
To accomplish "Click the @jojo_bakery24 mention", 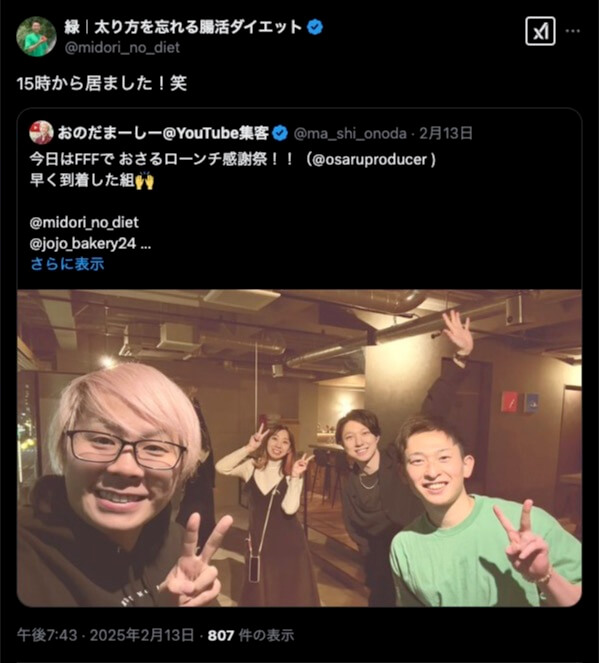I will [x=83, y=244].
